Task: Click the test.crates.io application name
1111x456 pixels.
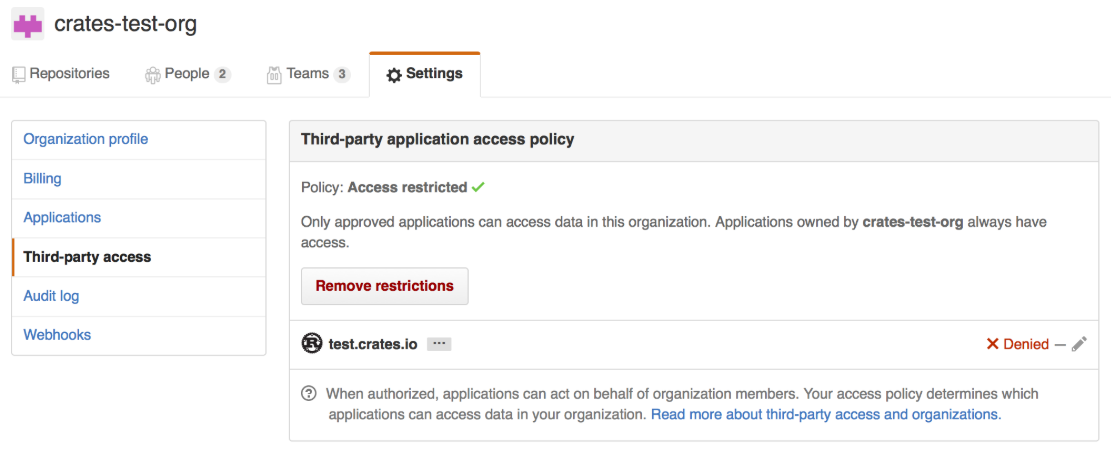Action: (373, 344)
